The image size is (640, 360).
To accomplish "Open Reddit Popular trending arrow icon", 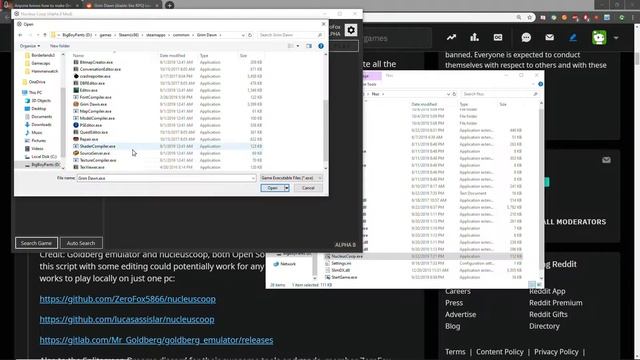I will (x=451, y=38).
